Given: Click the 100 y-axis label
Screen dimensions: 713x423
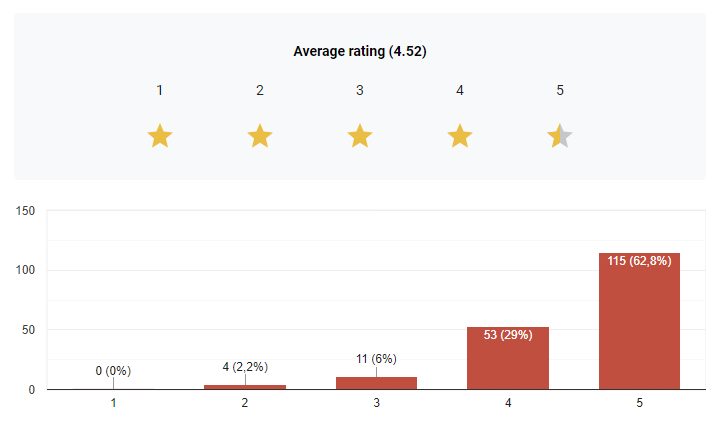Looking at the screenshot, I should pyautogui.click(x=26, y=270).
